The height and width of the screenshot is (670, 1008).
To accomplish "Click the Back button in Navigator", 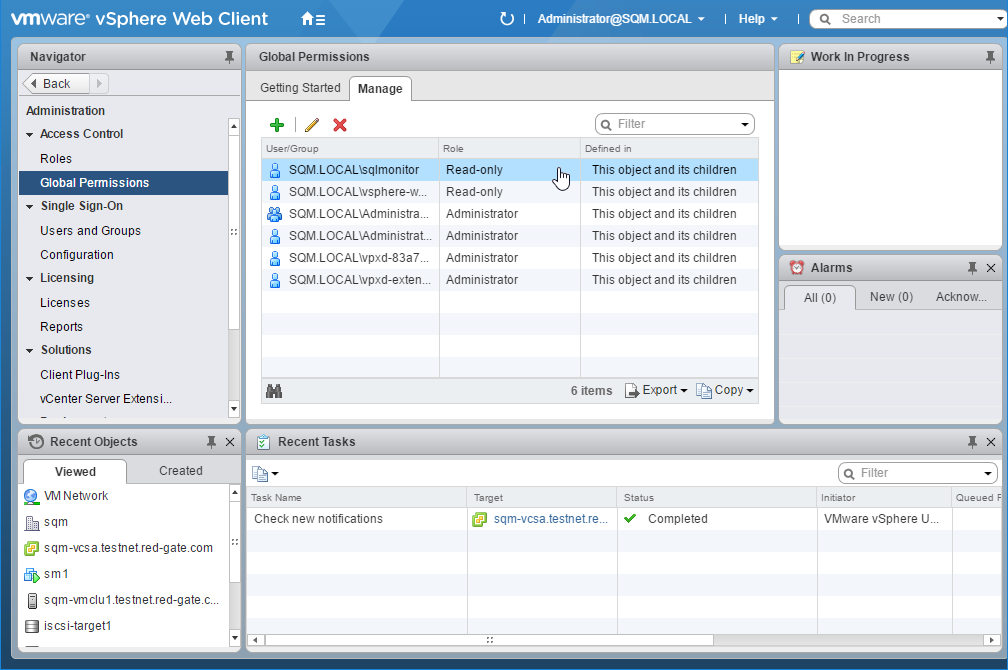I will (x=56, y=84).
